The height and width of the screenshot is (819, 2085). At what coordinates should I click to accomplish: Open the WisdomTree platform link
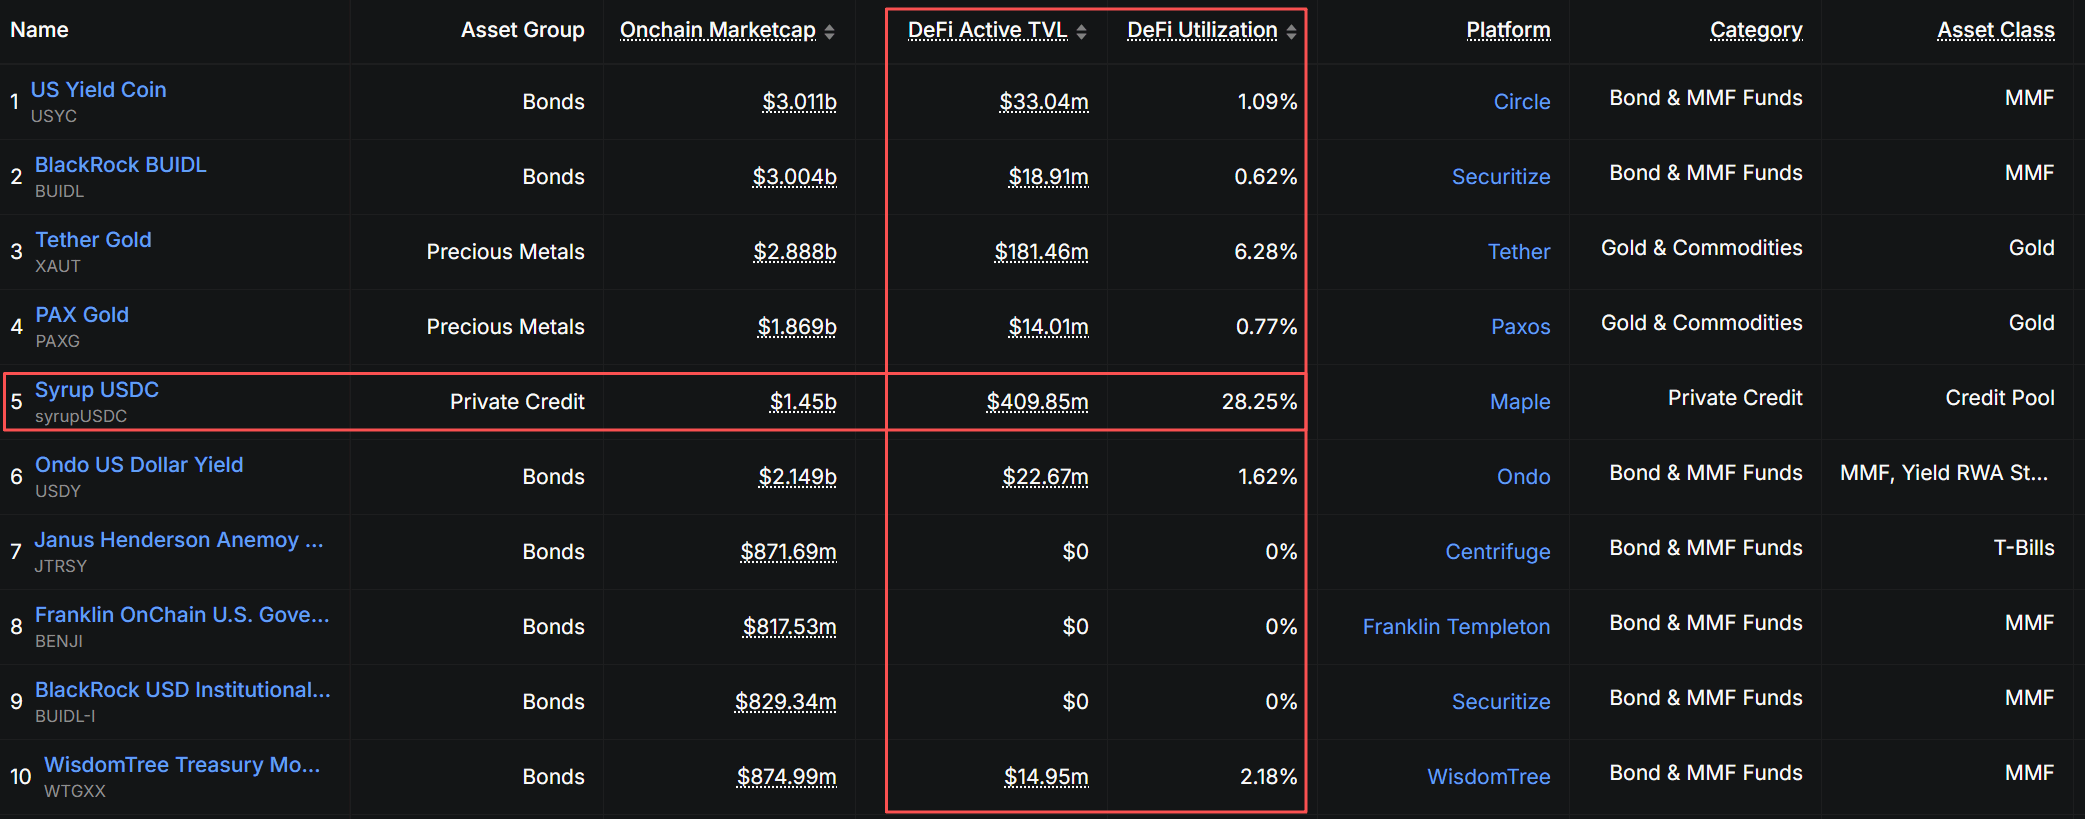tap(1489, 776)
